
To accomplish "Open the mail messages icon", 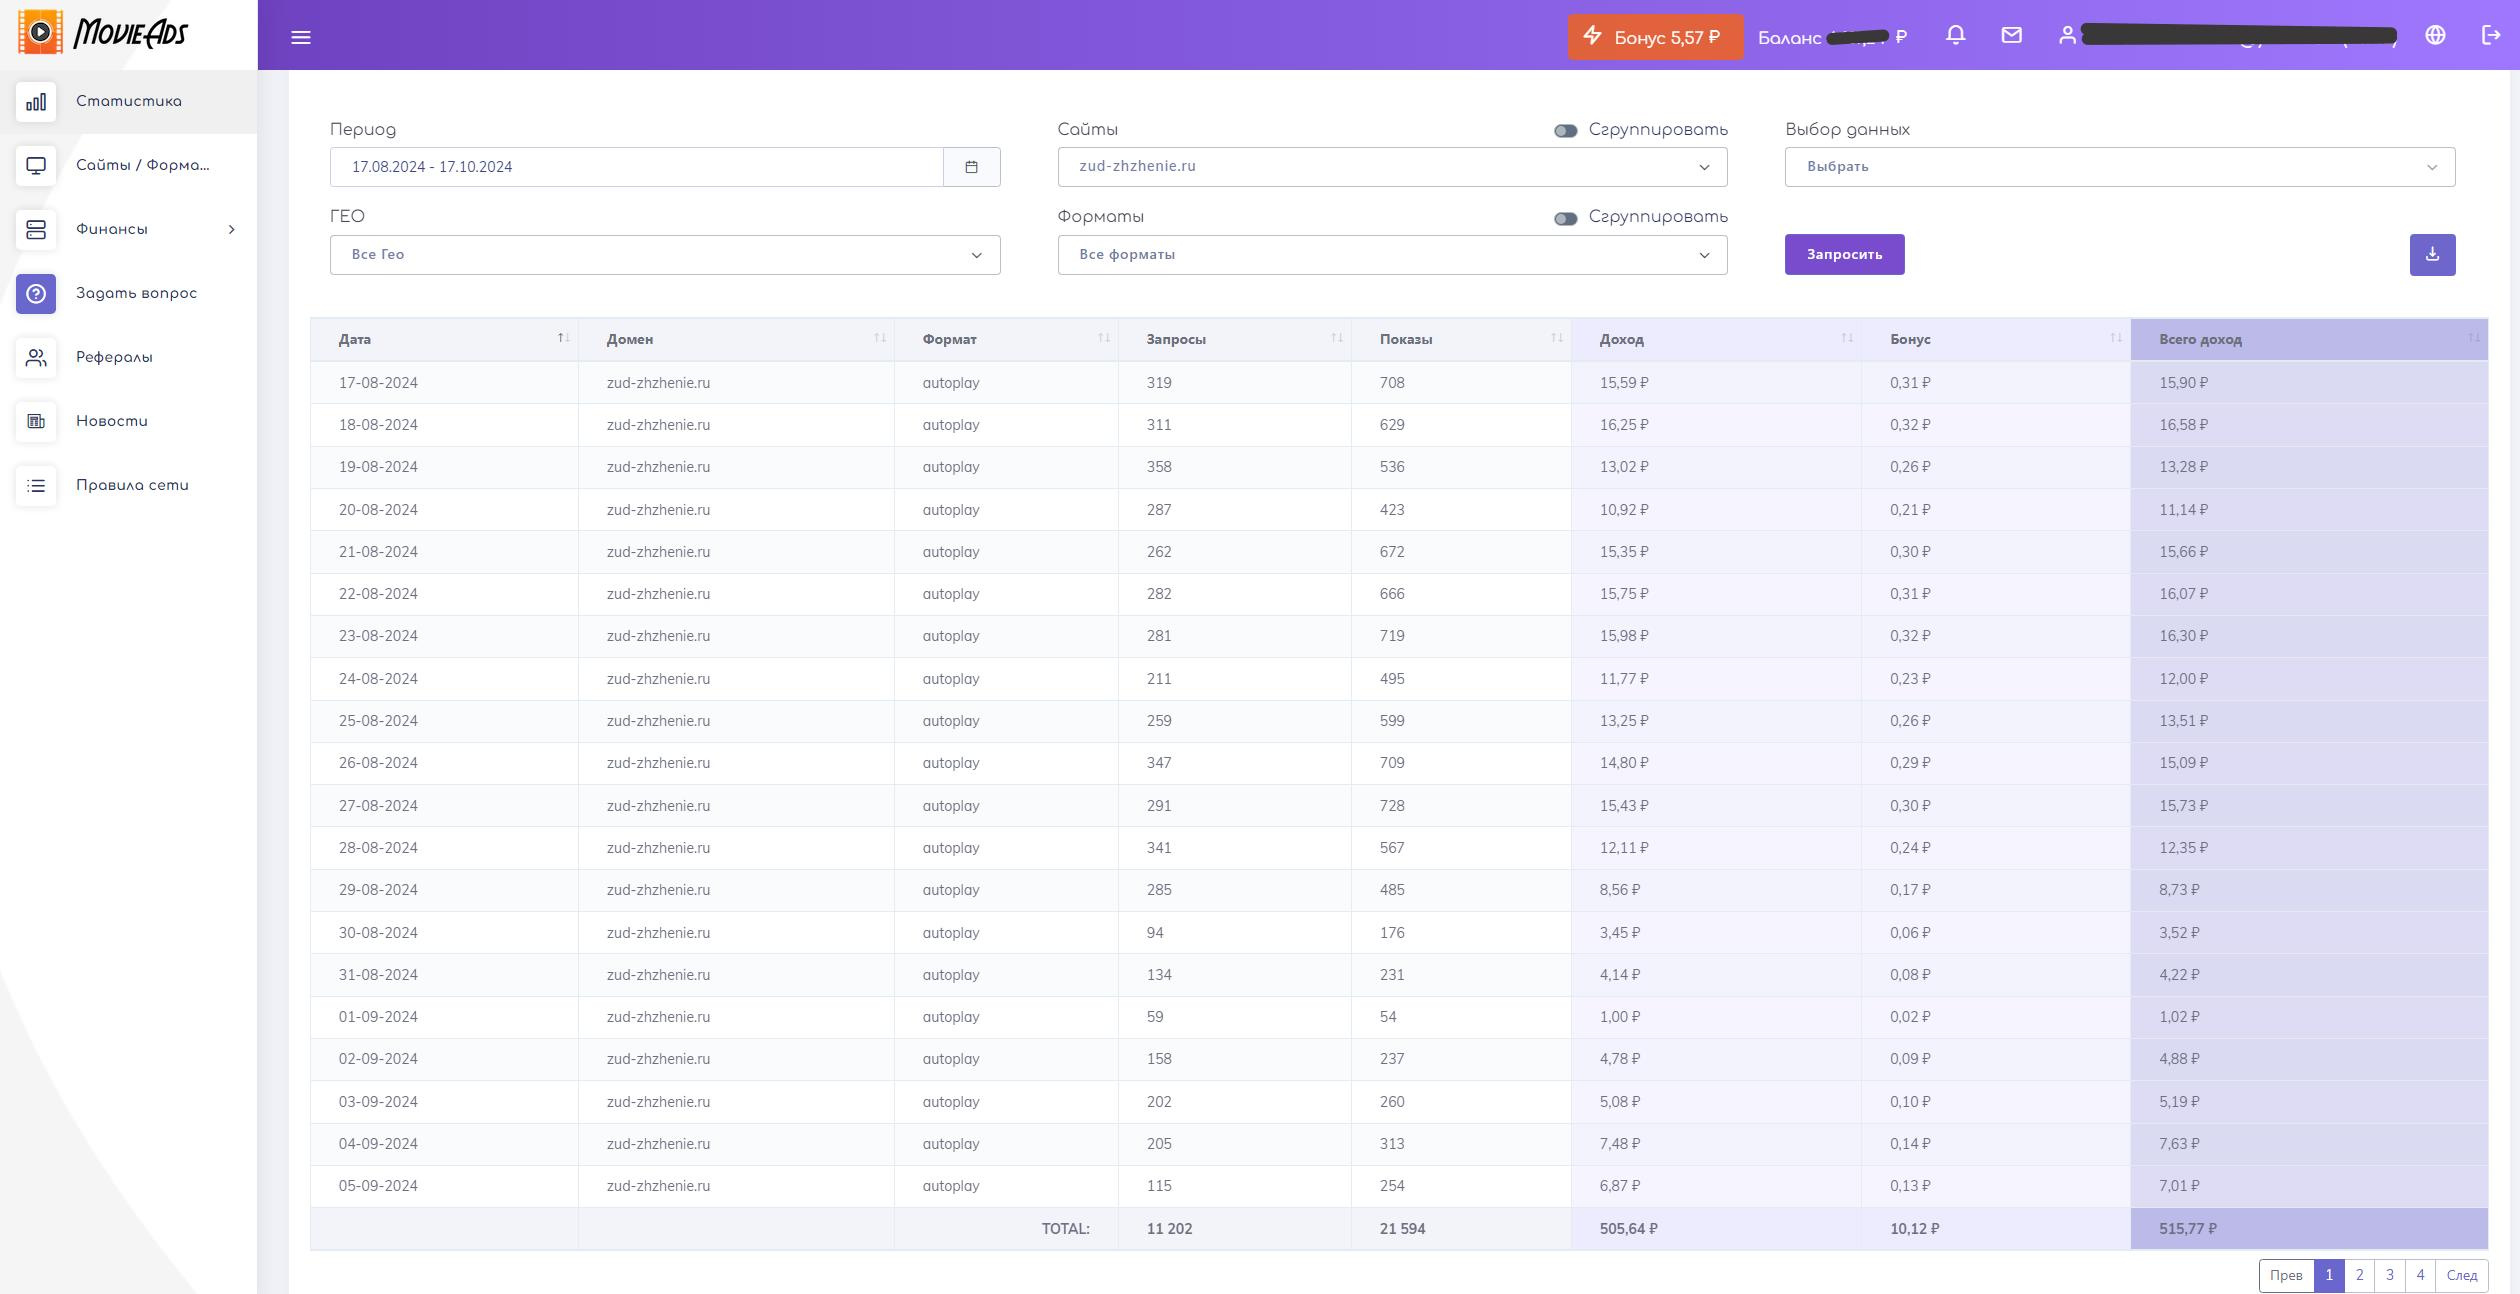I will click(2011, 36).
